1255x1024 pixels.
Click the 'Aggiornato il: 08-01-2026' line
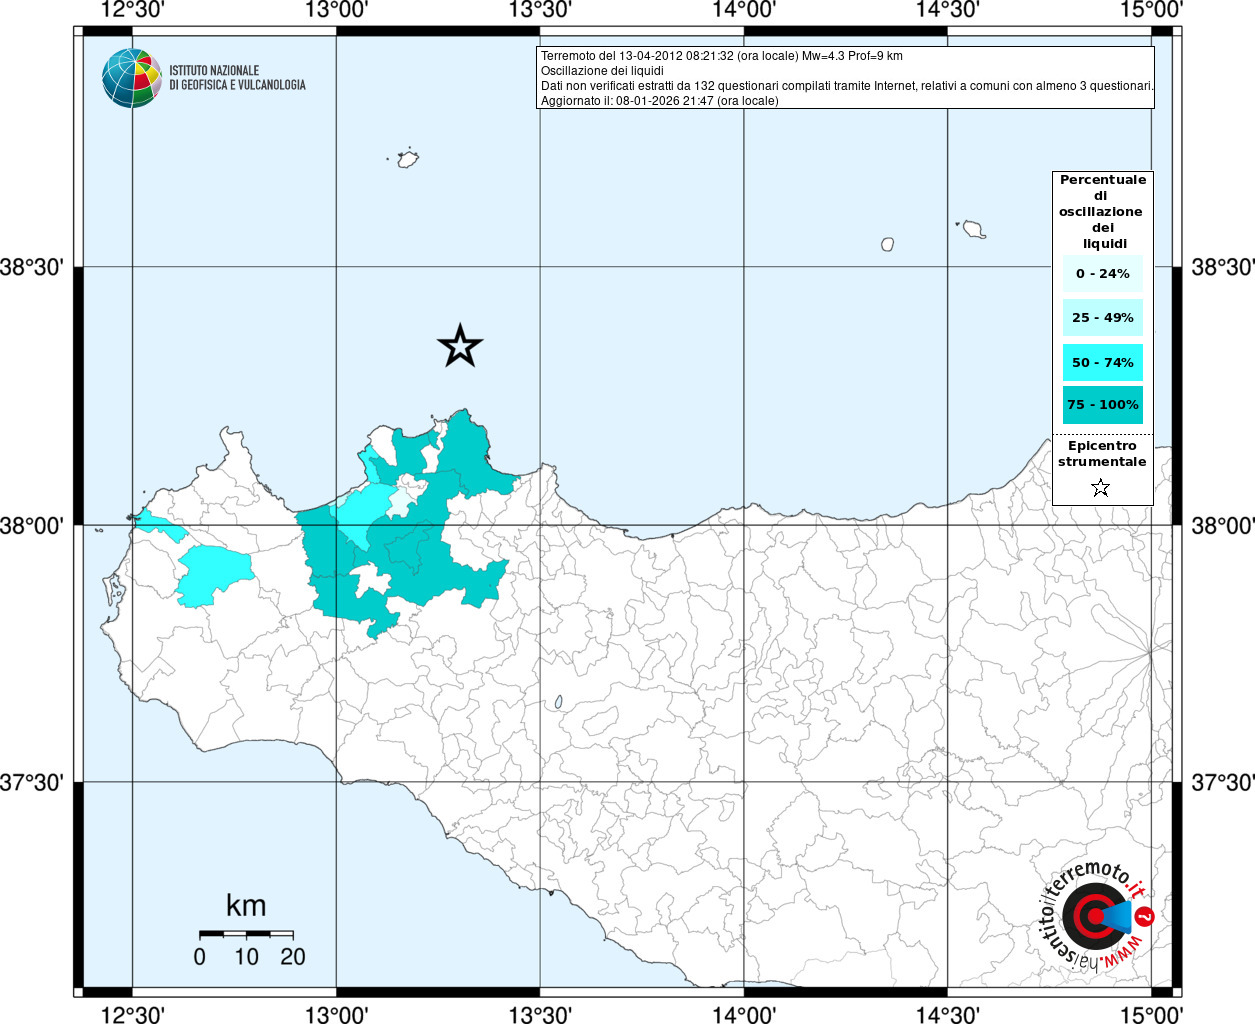660,101
